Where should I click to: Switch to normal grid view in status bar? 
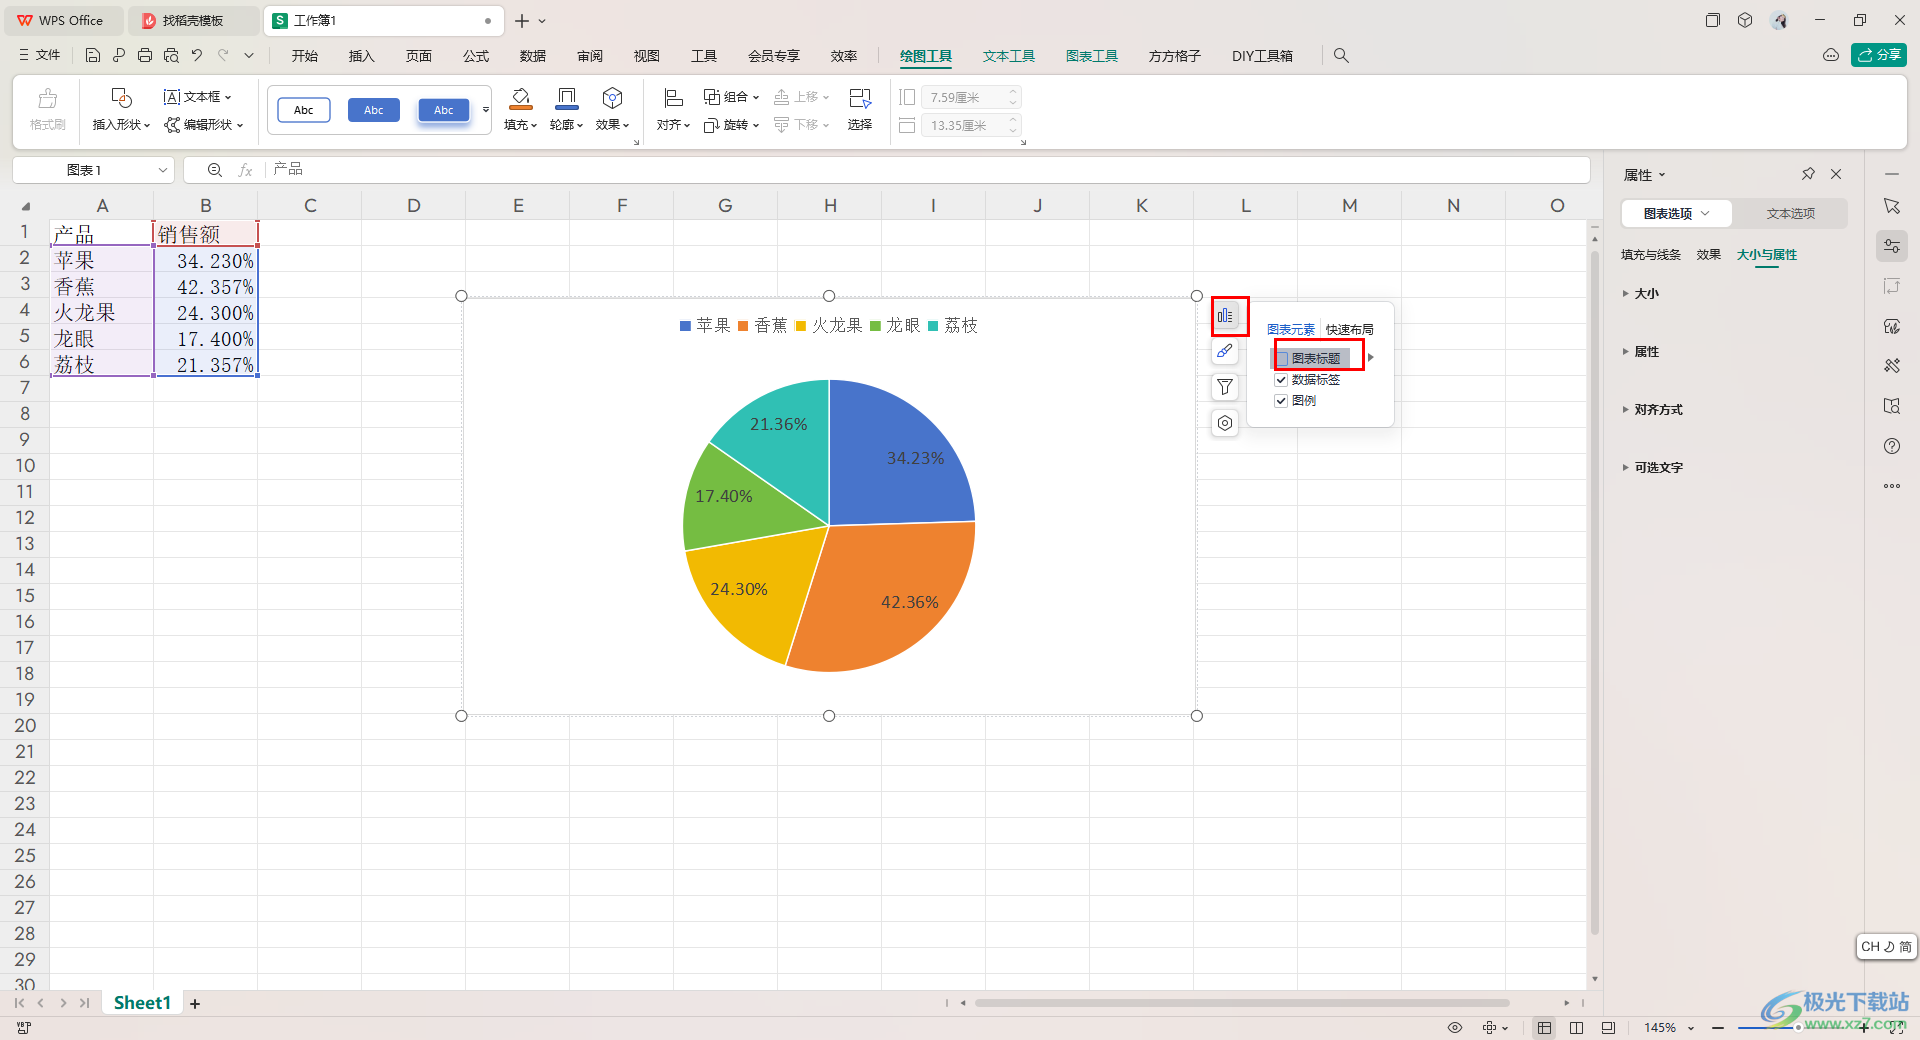tap(1545, 1028)
